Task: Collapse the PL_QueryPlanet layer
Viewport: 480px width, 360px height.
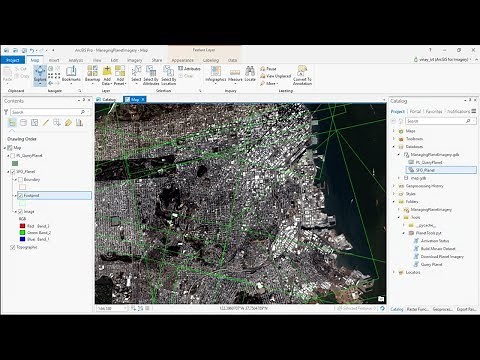Action: click(8, 156)
